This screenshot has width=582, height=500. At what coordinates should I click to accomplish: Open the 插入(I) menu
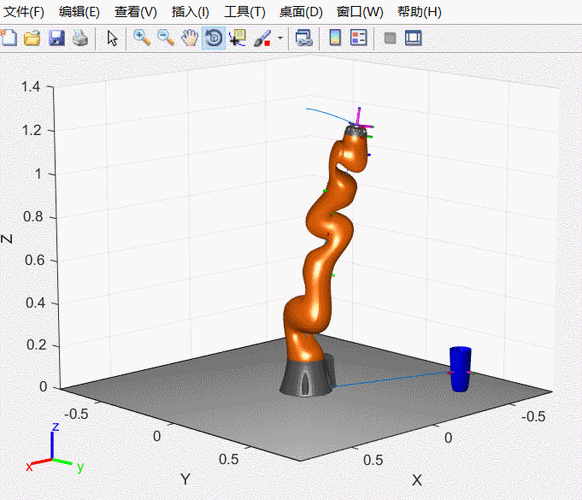tap(190, 12)
